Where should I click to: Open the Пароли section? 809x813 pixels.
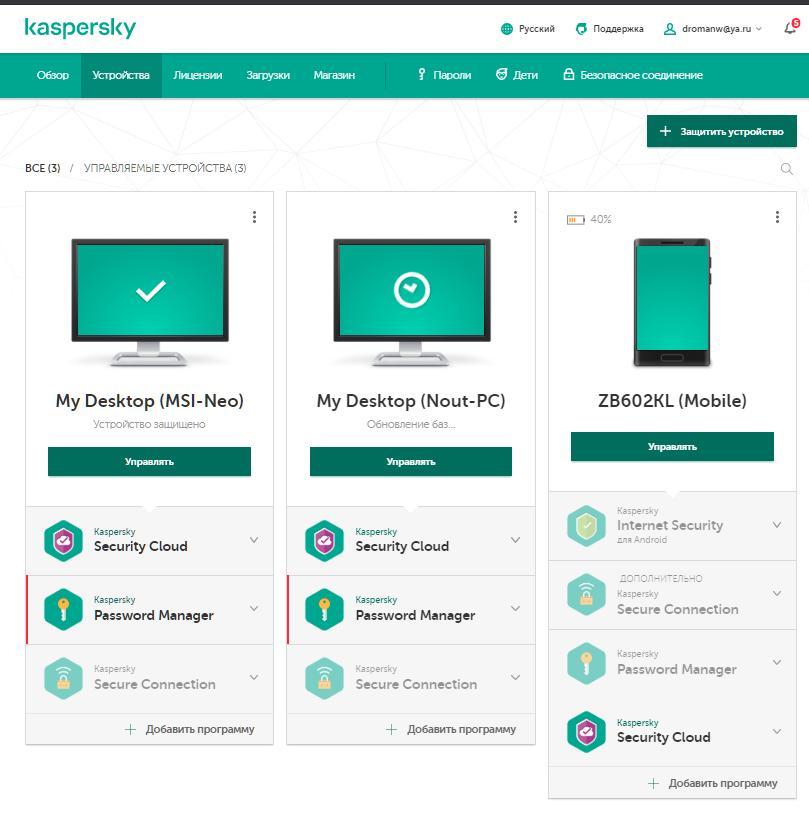(444, 75)
